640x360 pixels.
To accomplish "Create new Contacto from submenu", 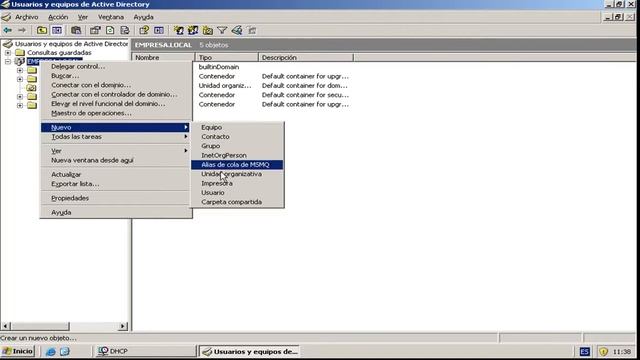I will pyautogui.click(x=237, y=137).
